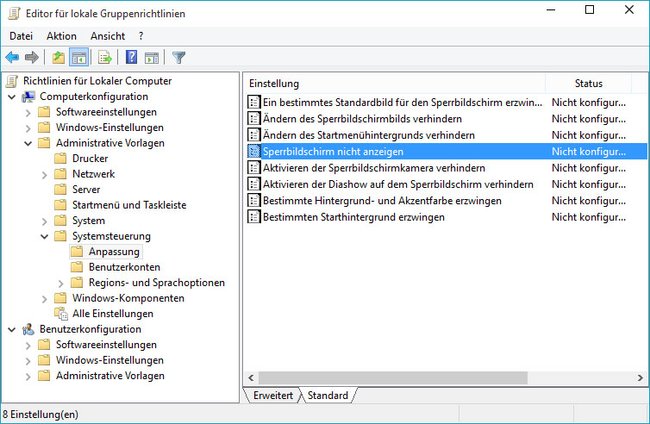Click the horizontal scrollbar thumb
650x424 pixels.
[x=393, y=378]
